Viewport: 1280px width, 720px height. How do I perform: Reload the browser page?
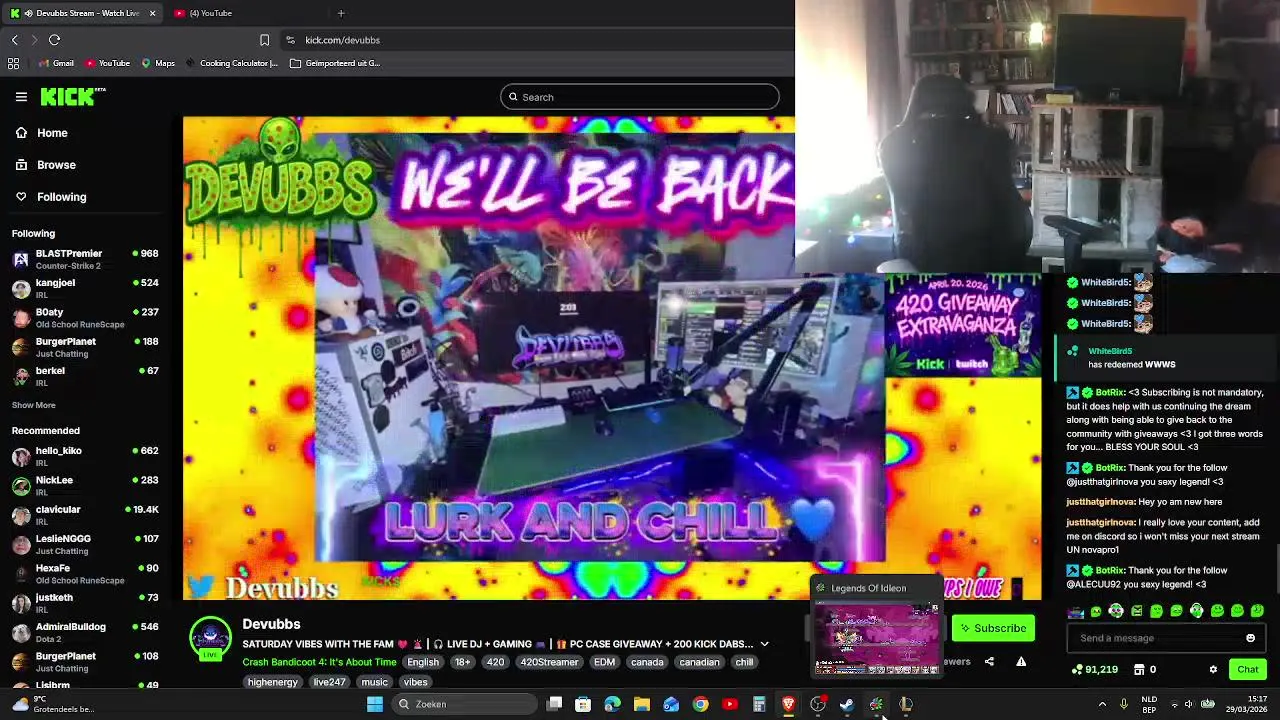pos(54,40)
